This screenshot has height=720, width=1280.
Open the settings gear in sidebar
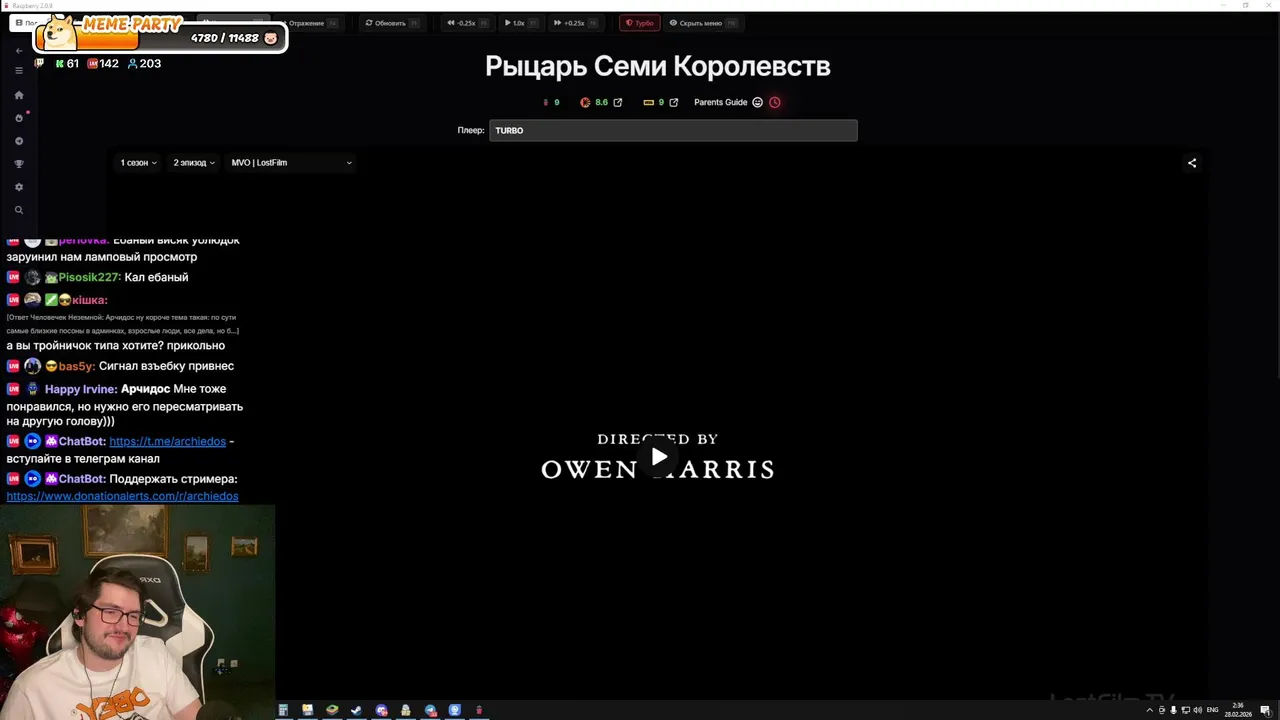click(x=18, y=187)
